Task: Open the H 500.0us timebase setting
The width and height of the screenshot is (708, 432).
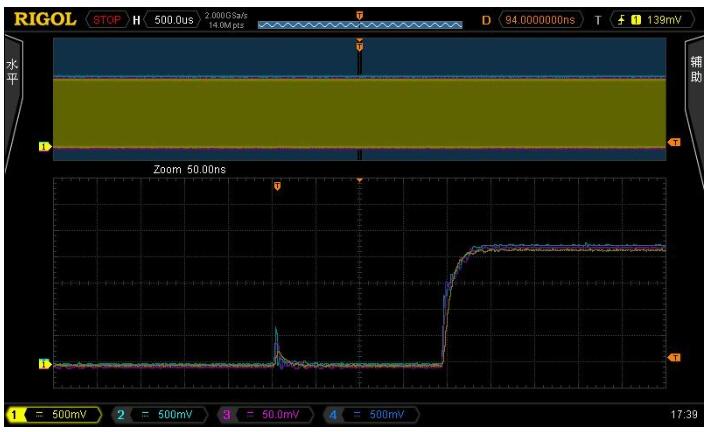Action: [x=166, y=16]
